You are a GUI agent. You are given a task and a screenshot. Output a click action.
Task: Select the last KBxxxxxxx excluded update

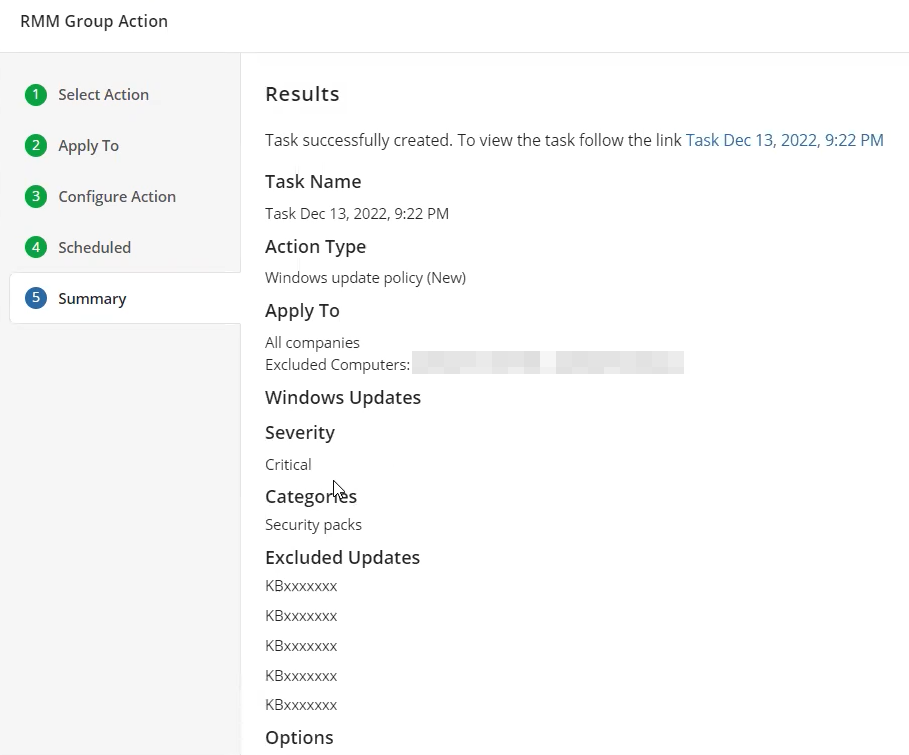pyautogui.click(x=301, y=705)
